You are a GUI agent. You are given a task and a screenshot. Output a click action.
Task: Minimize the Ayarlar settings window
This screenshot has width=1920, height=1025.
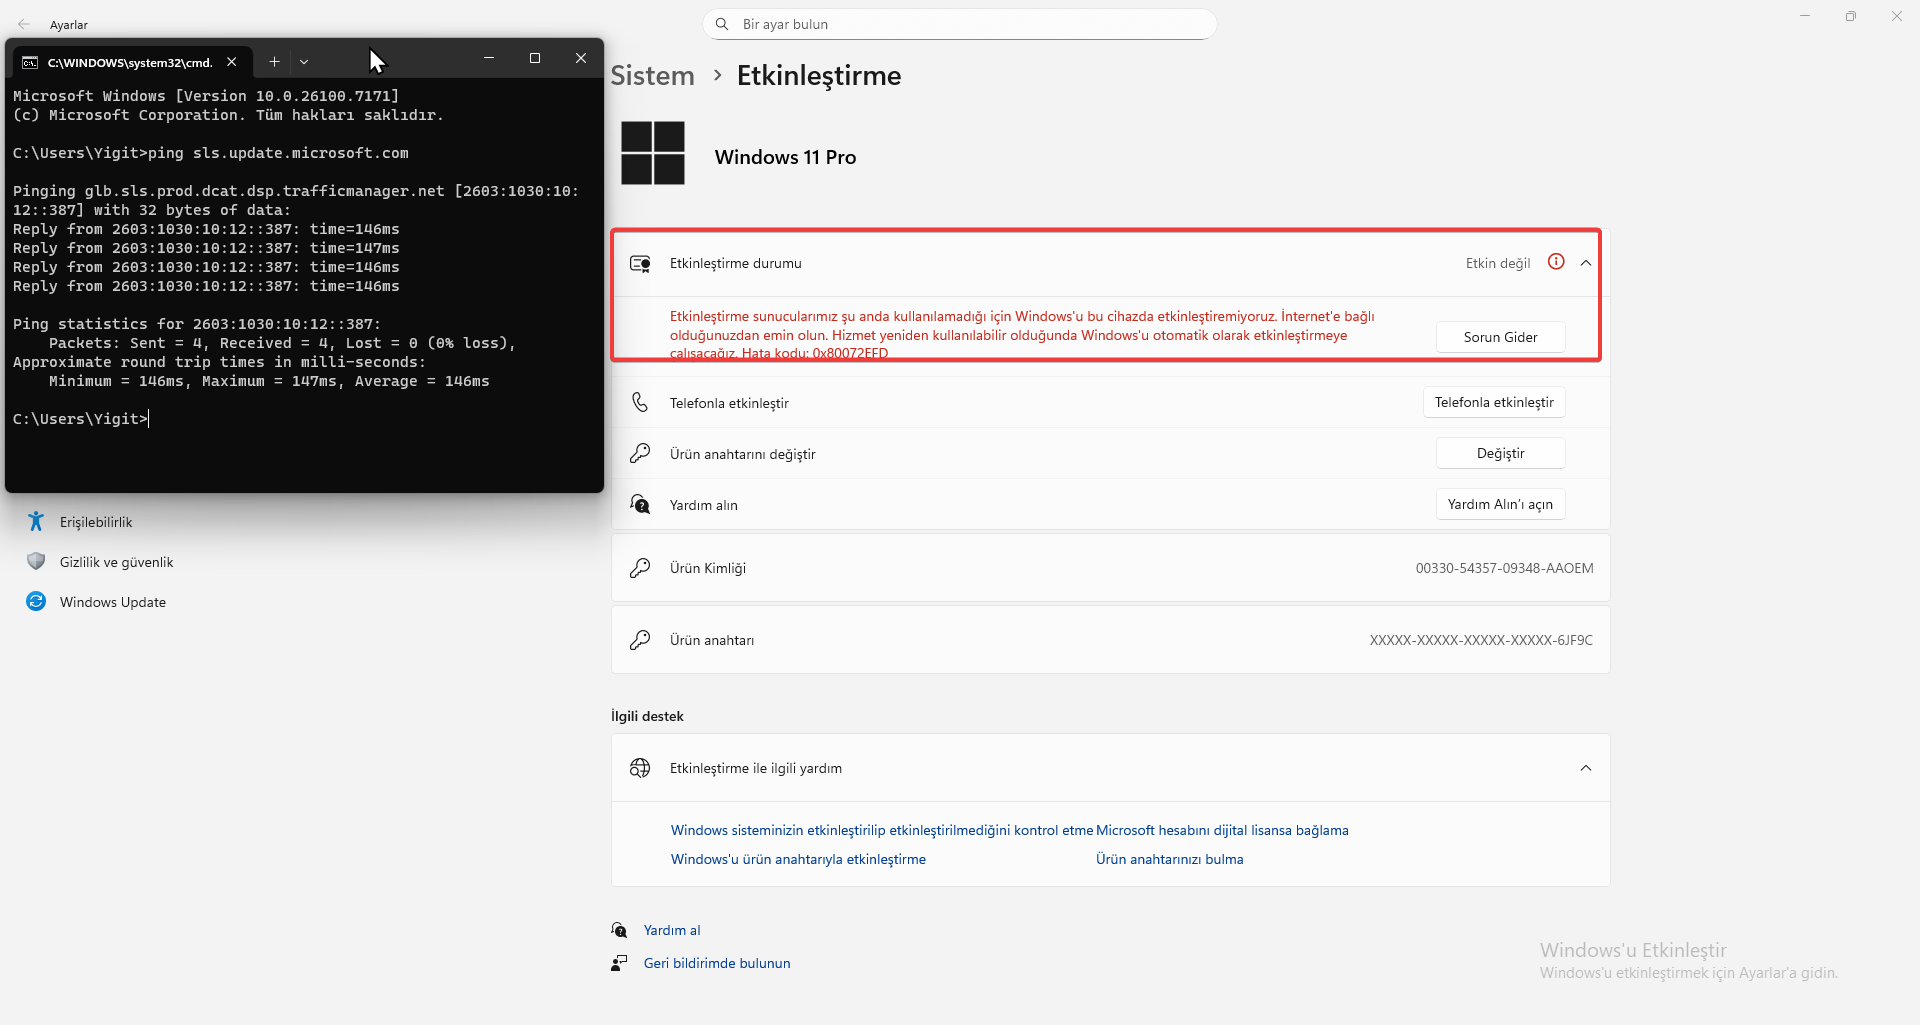[x=1805, y=16]
